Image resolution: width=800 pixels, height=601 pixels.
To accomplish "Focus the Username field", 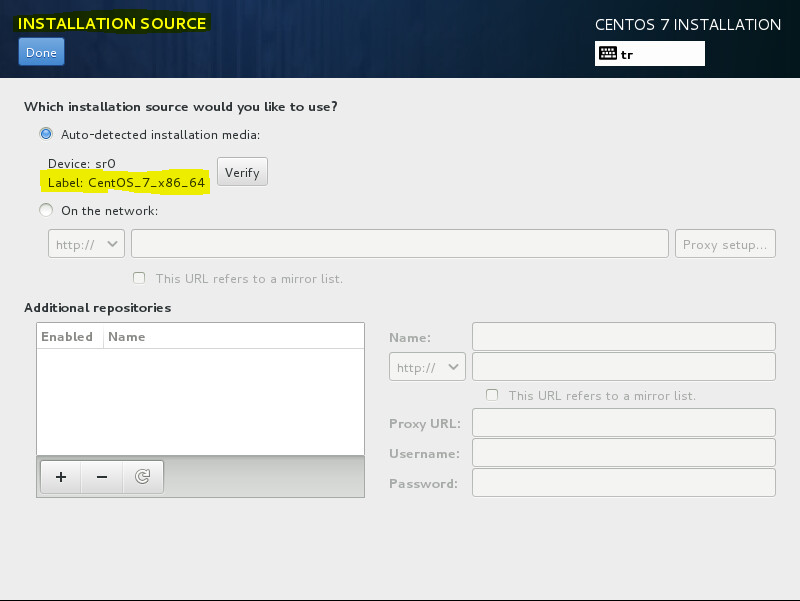I will (623, 453).
